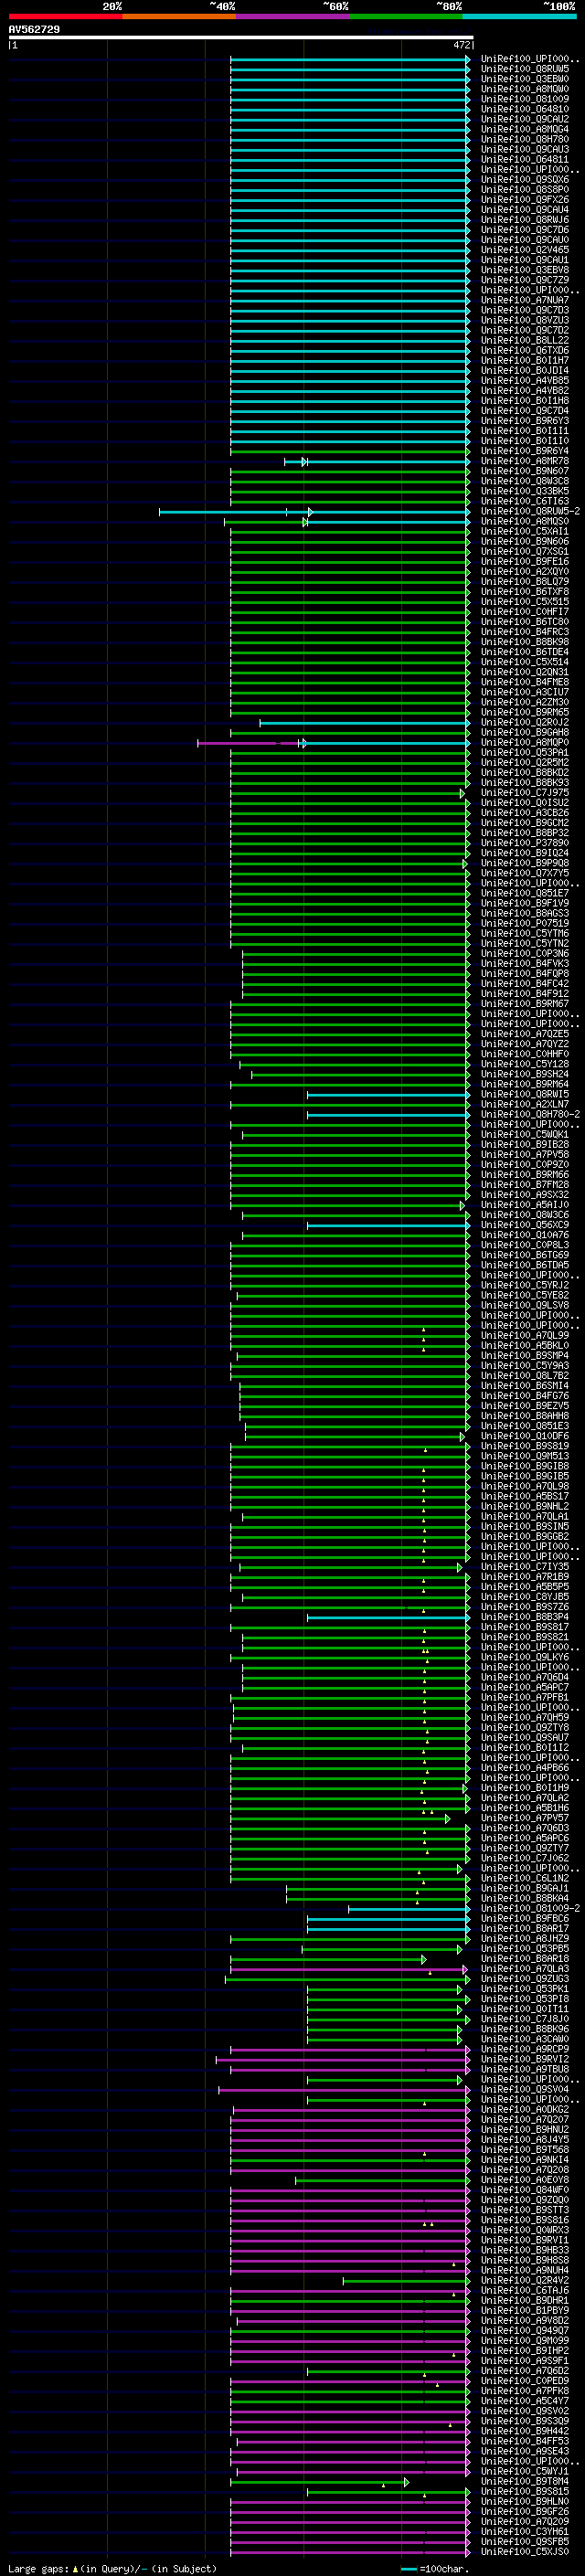The width and height of the screenshot is (585, 2576).
Task: Select the UniRef100_B9SMP4 label
Action: click(x=524, y=1355)
